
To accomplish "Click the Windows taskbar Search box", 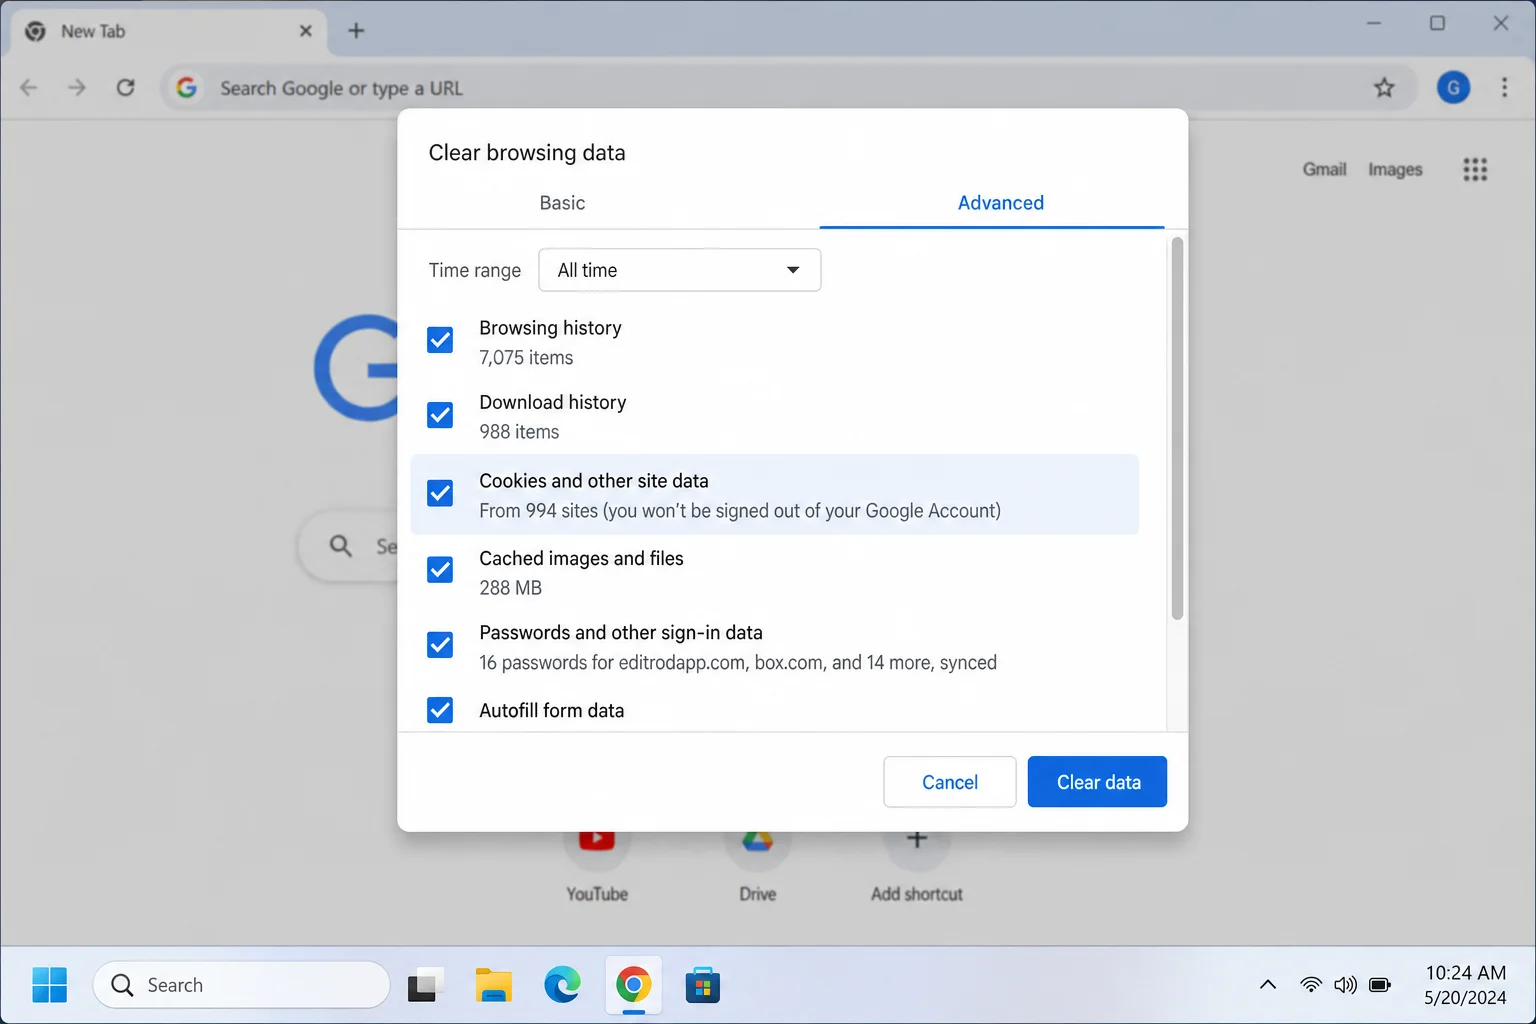I will [242, 985].
